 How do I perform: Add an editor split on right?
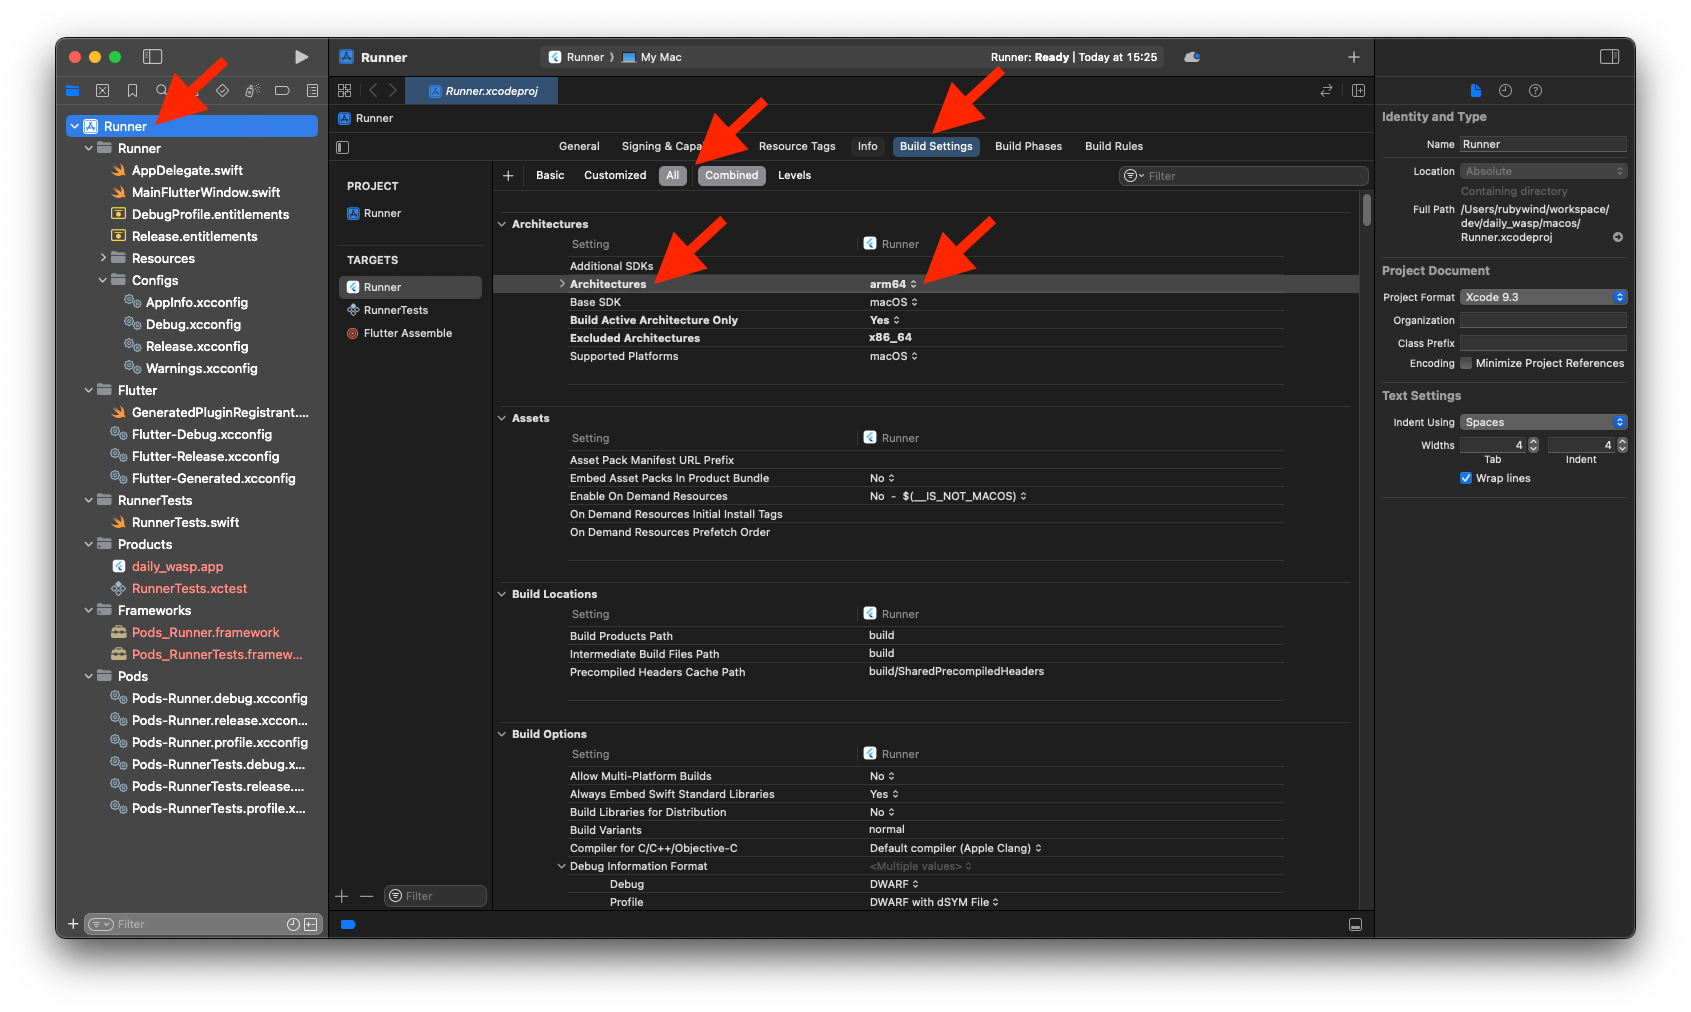1358,90
